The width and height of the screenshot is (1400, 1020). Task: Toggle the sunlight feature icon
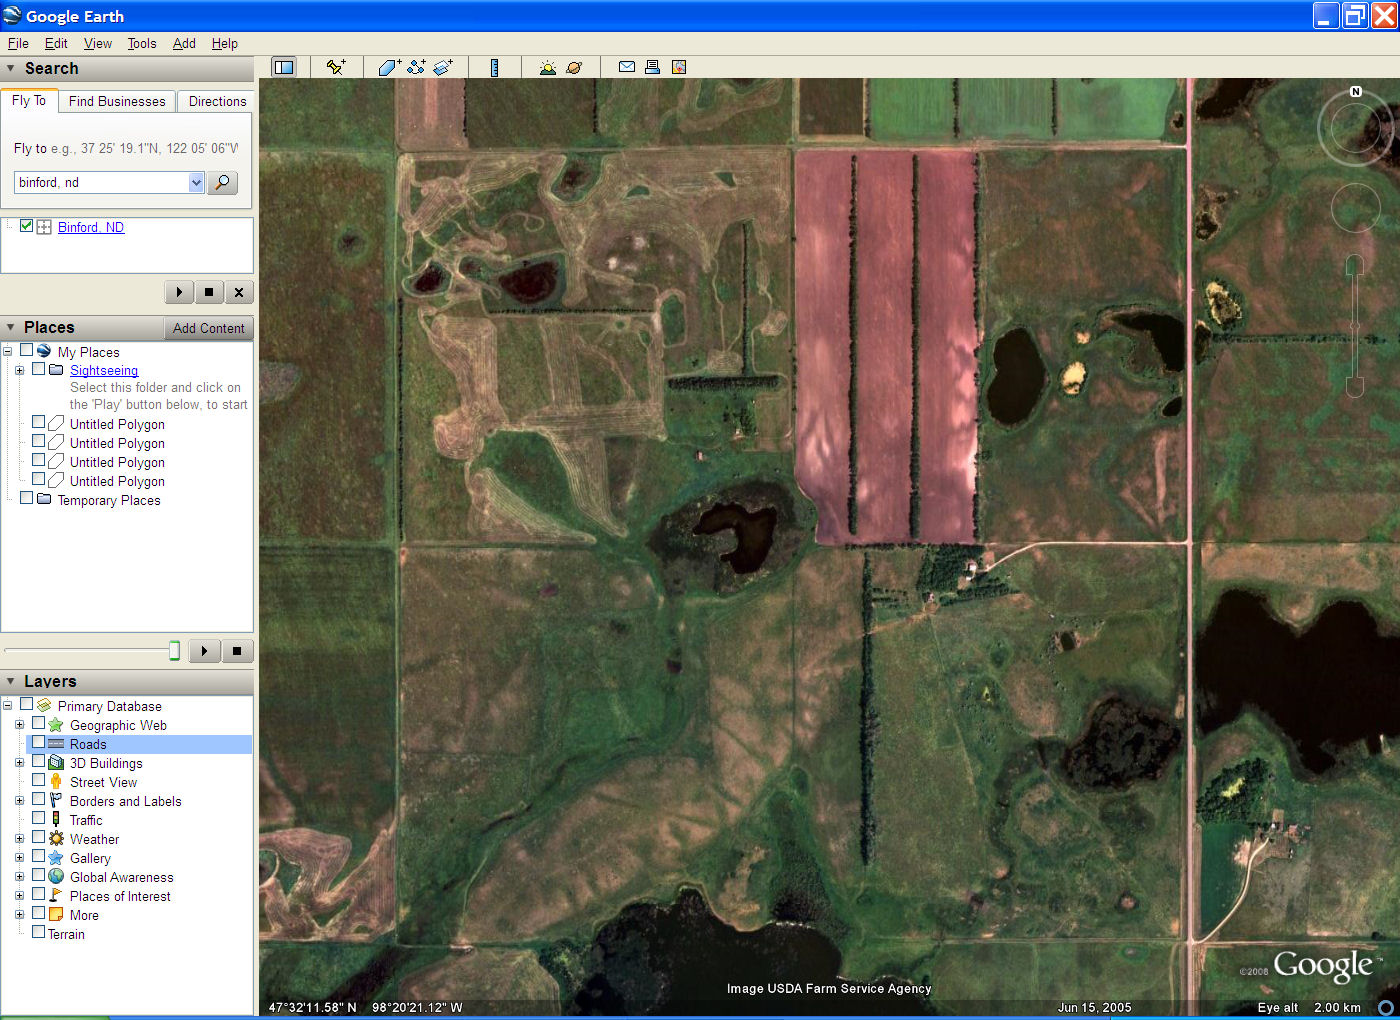pos(547,67)
